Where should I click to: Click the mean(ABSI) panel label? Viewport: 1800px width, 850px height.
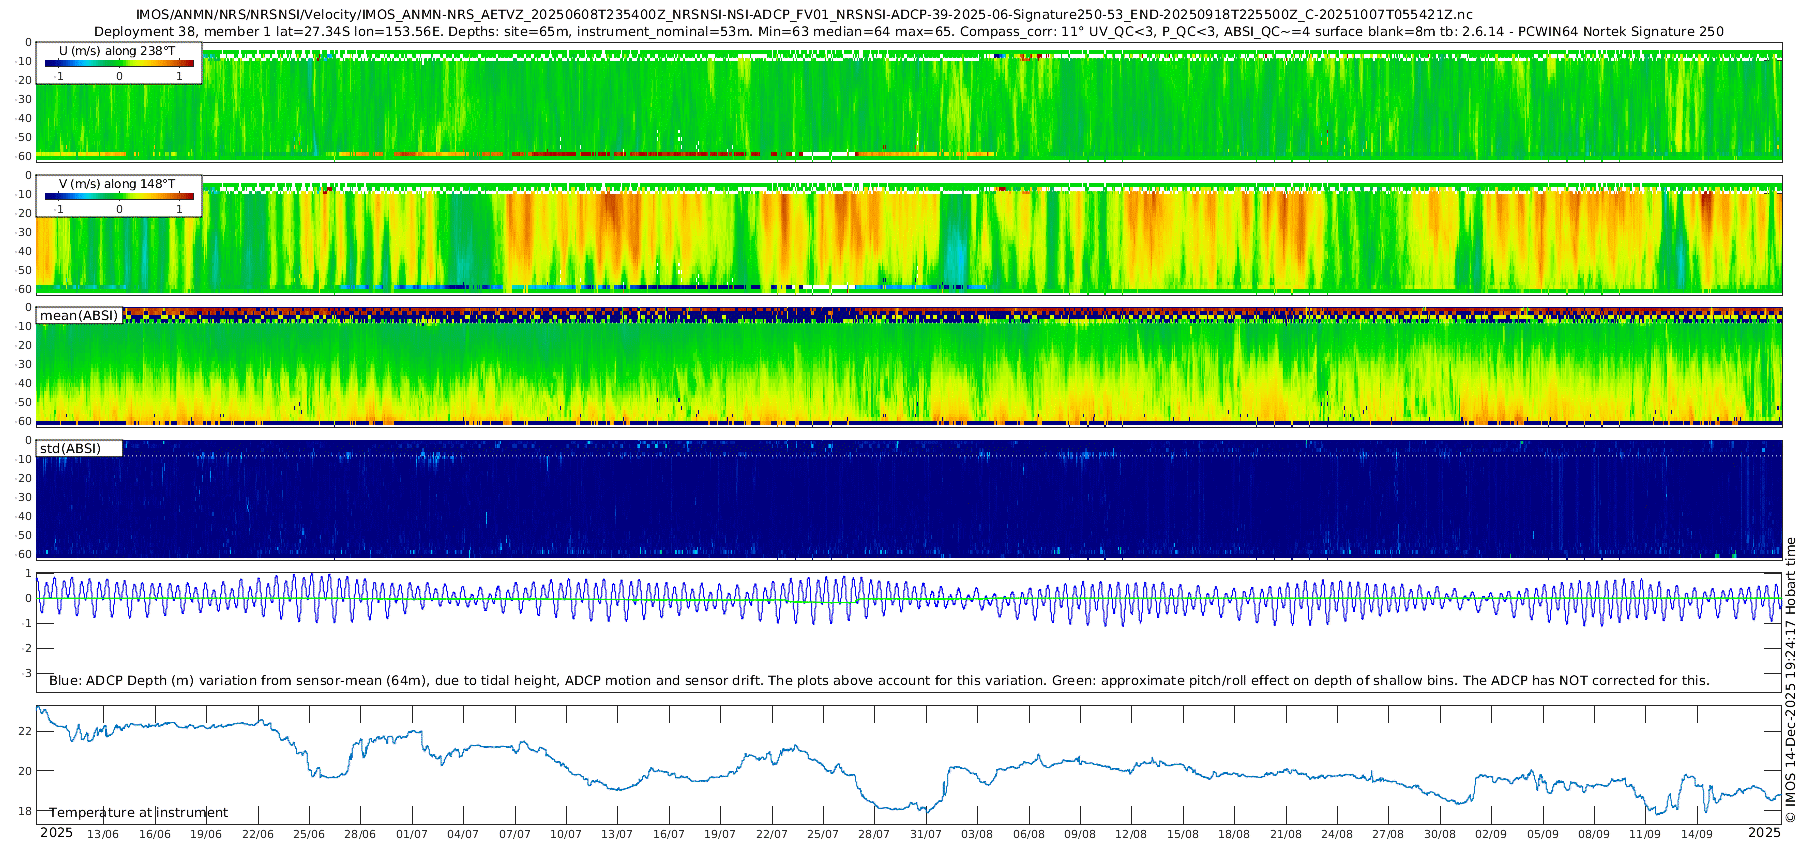coord(79,316)
